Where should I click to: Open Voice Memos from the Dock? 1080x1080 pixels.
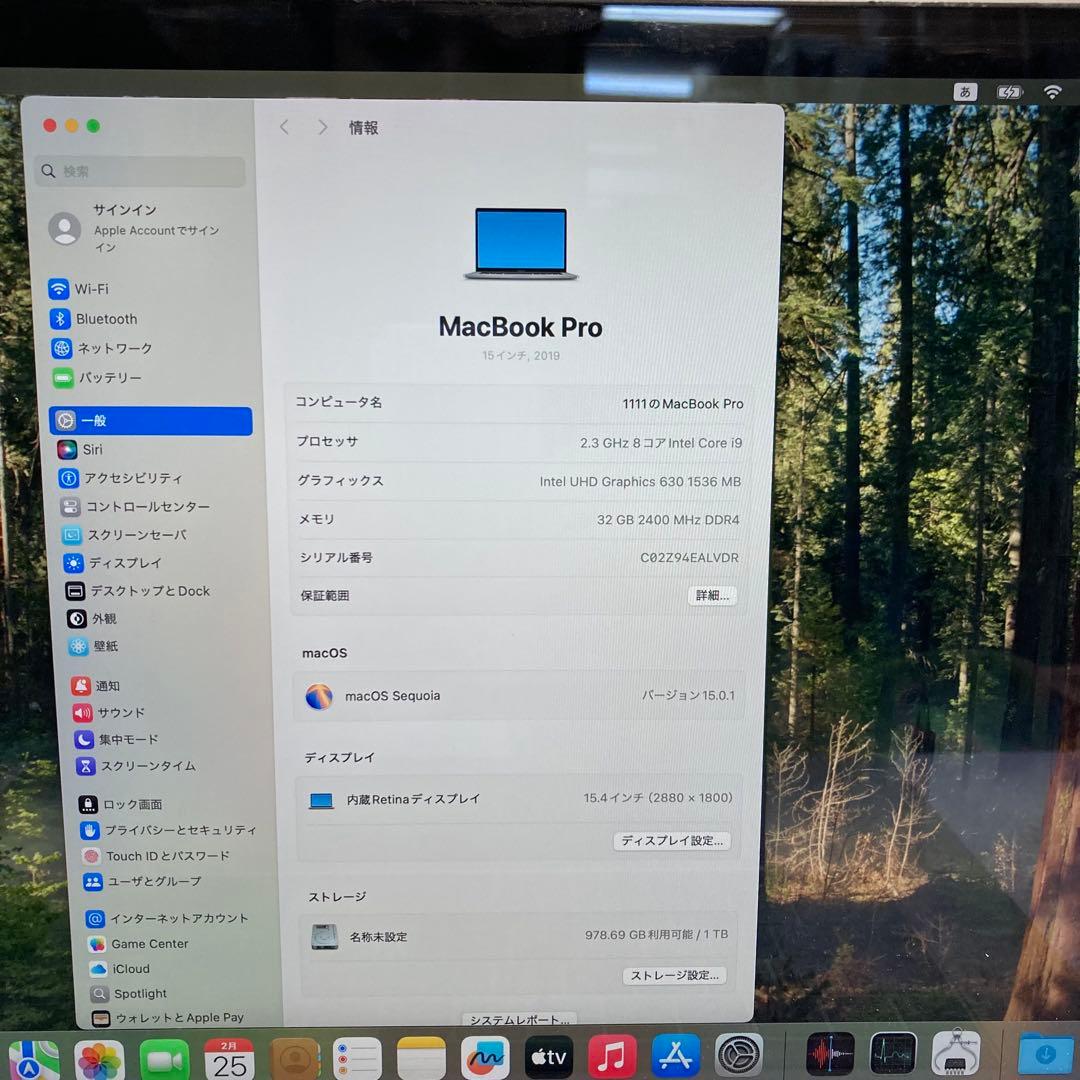point(831,1054)
